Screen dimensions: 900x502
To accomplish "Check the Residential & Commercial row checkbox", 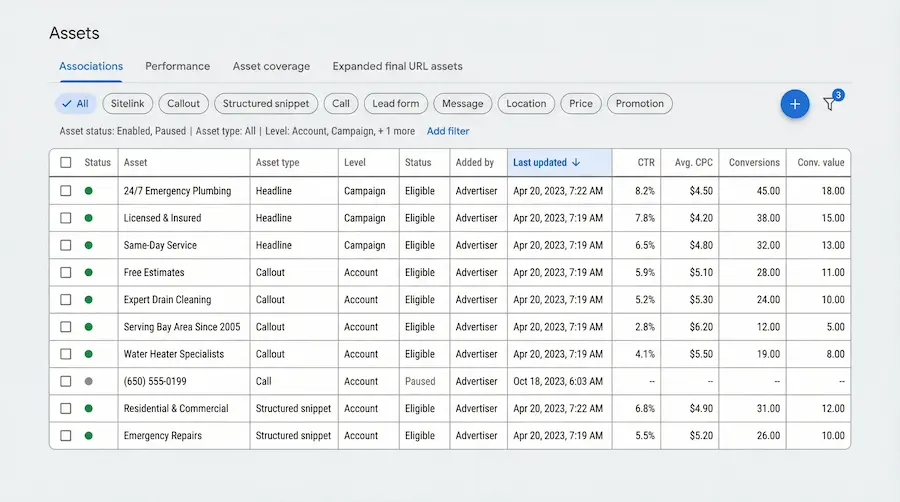I will (66, 408).
